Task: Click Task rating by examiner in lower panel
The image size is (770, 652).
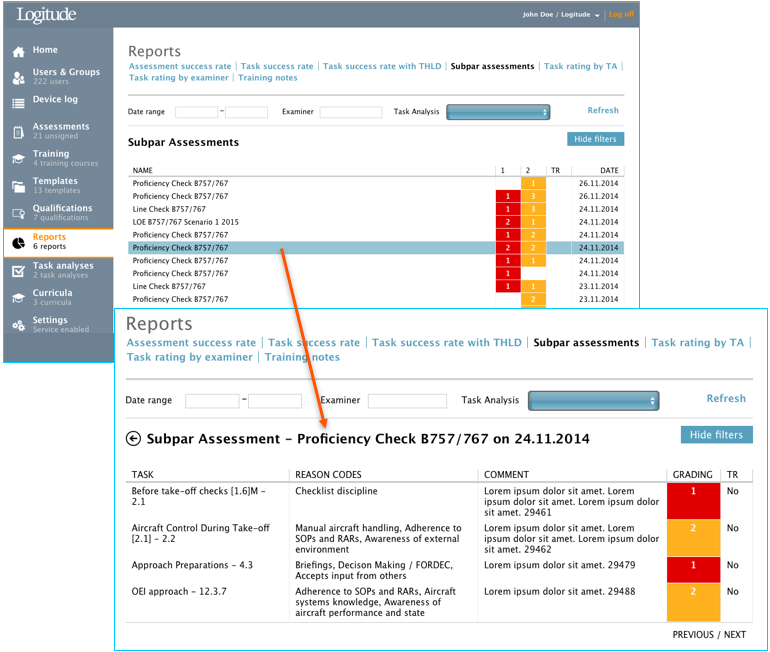Action: 190,357
